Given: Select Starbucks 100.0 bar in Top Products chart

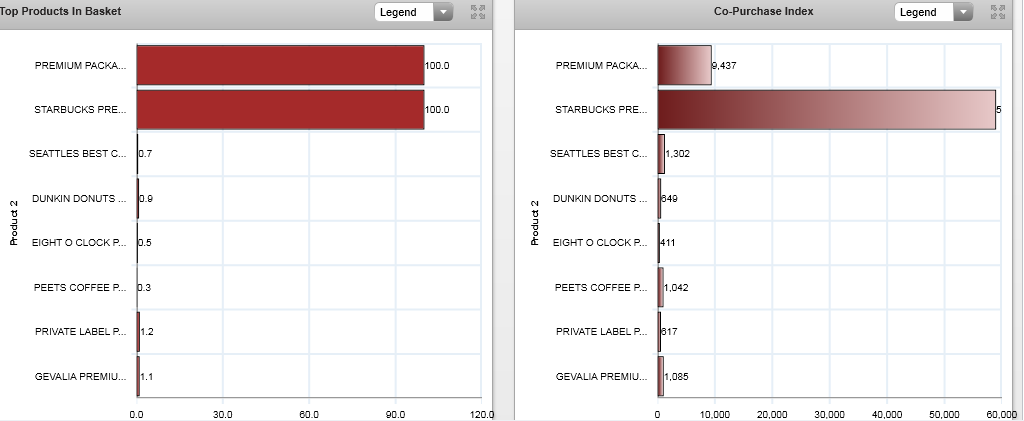Looking at the screenshot, I should [280, 109].
